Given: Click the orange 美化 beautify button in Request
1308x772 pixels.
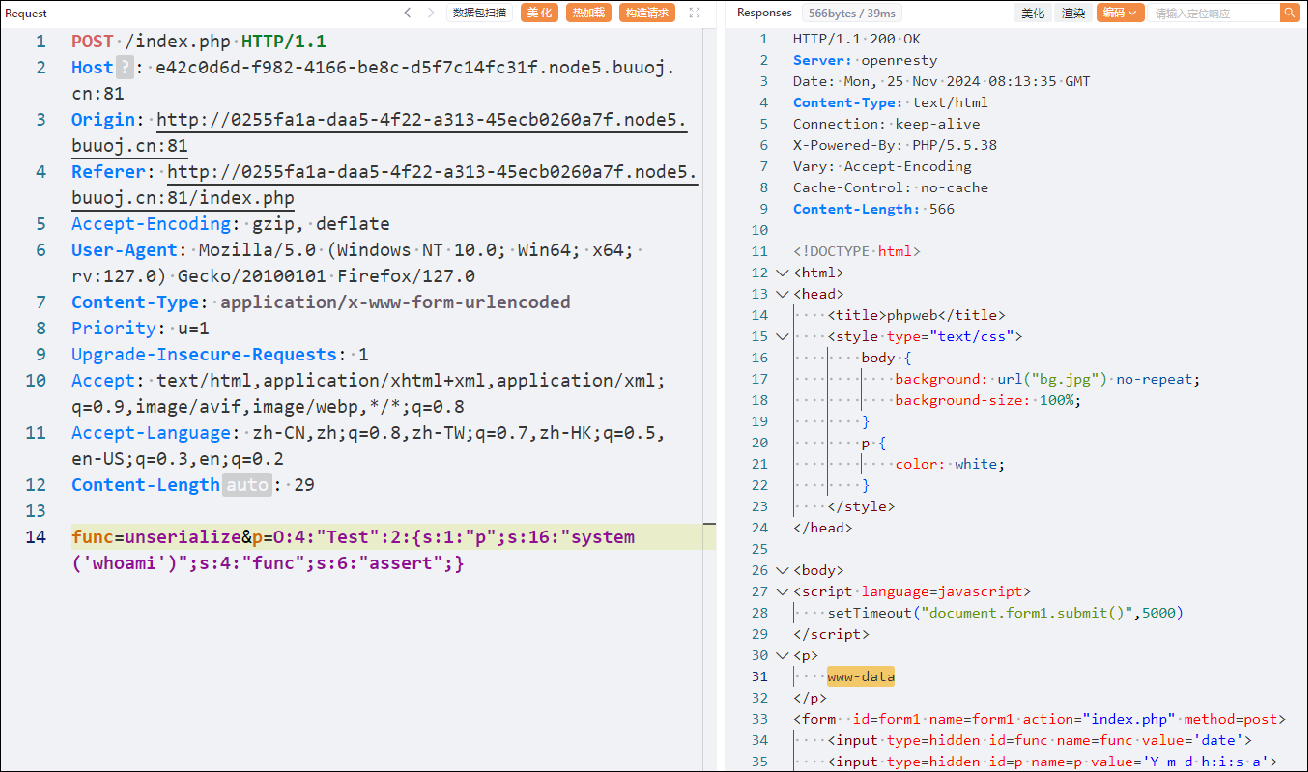Looking at the screenshot, I should coord(539,13).
